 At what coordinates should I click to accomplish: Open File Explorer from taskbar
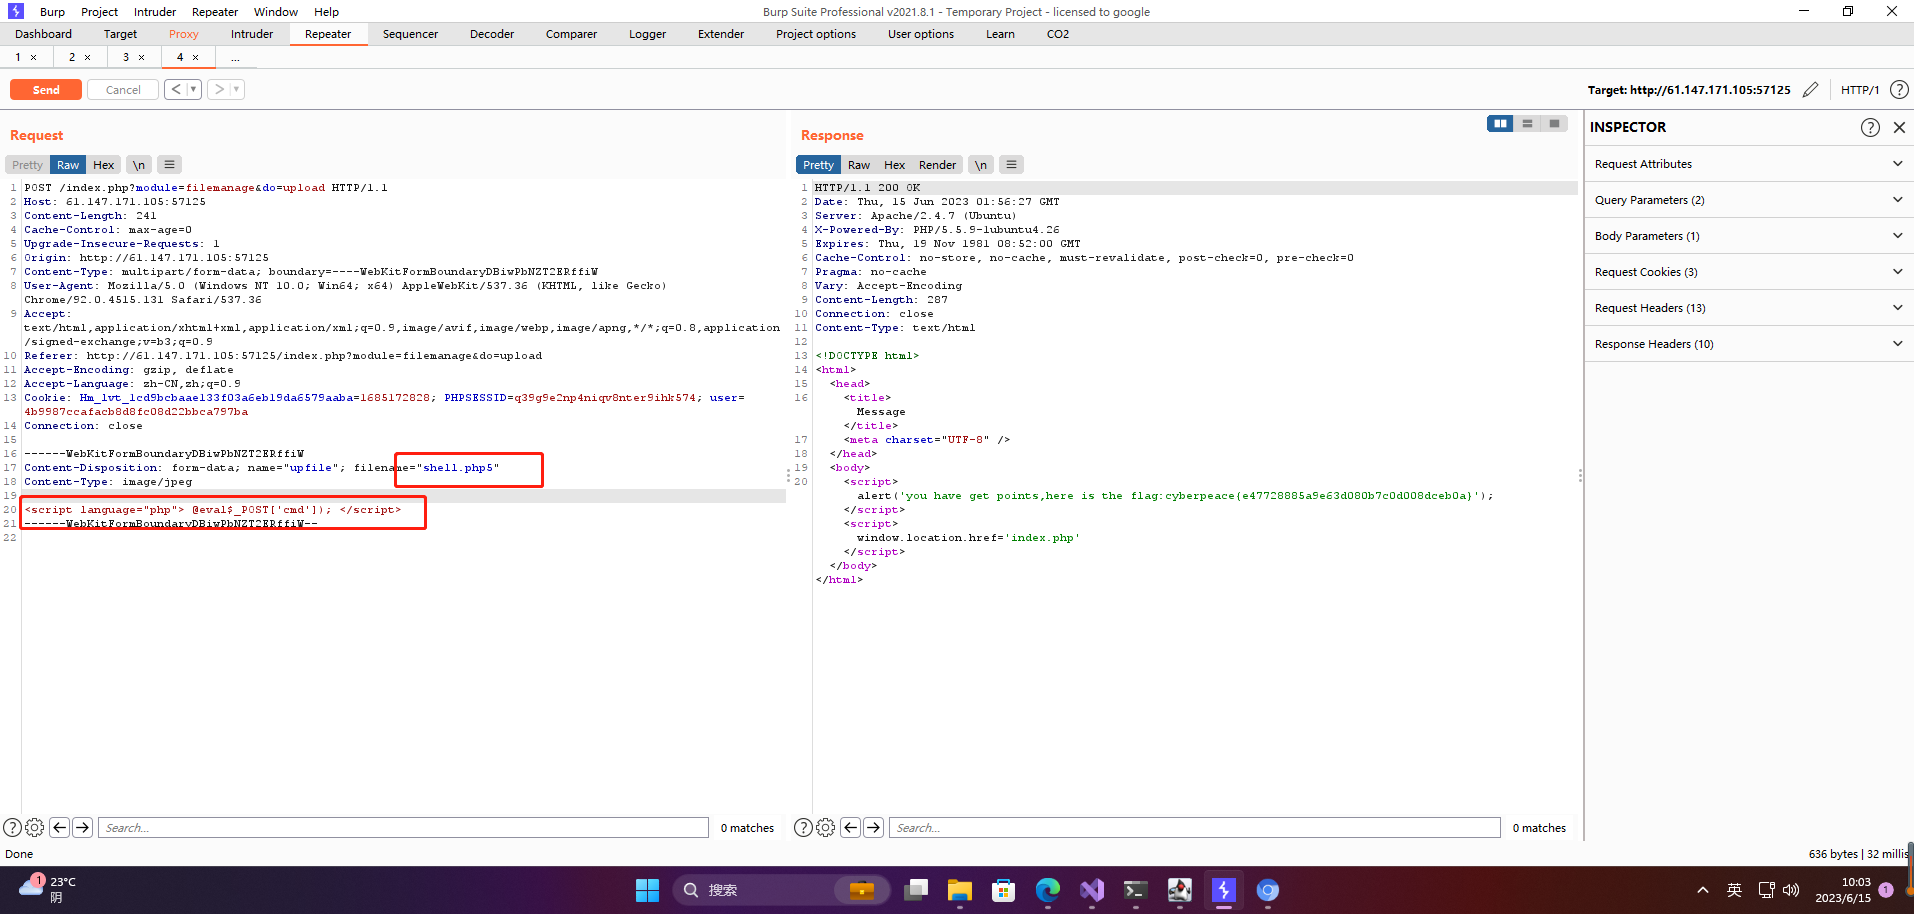tap(960, 890)
